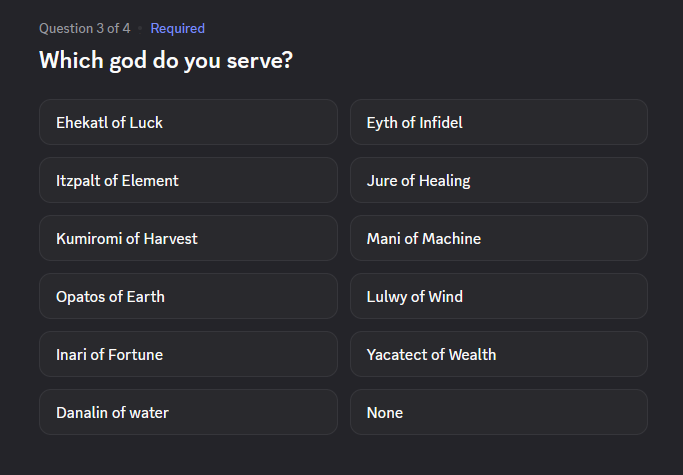Pick Lulwy of Wind
The image size is (683, 475).
pos(498,297)
